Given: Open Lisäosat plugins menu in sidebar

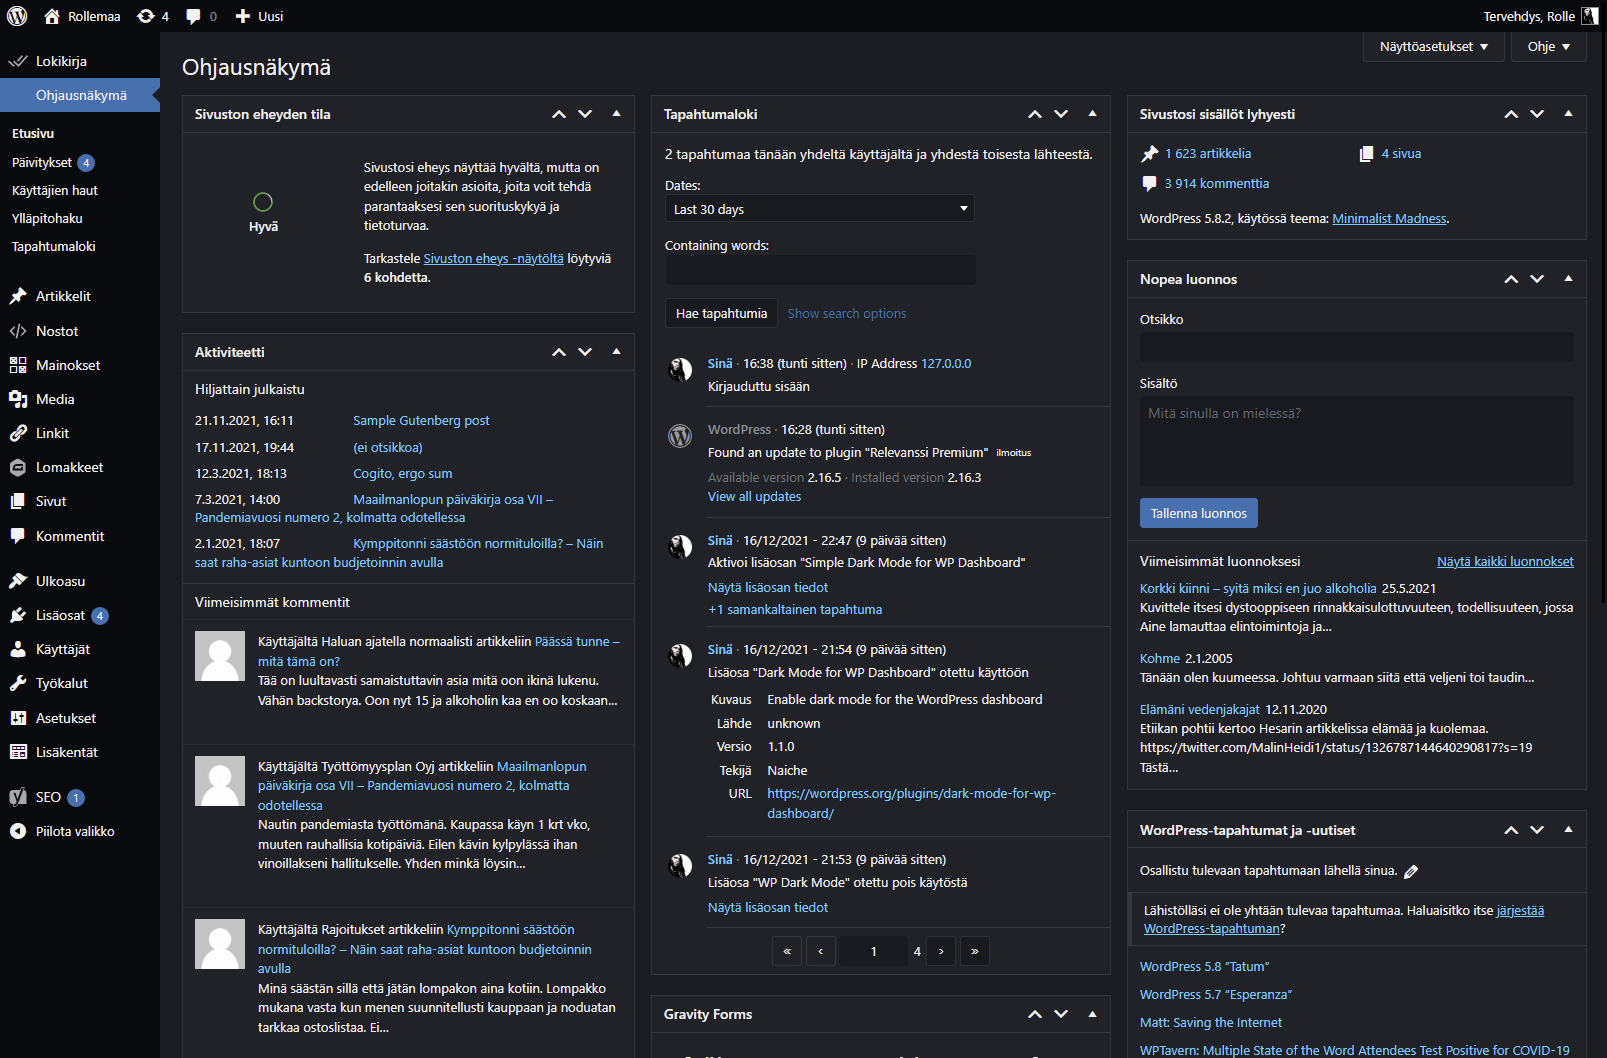Looking at the screenshot, I should 60,615.
